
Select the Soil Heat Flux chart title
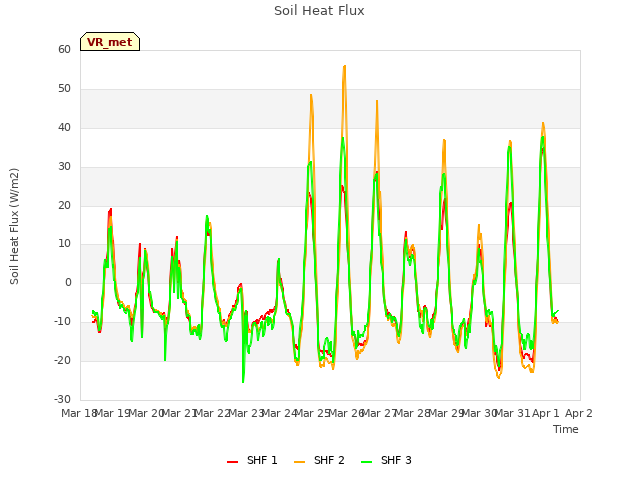click(x=319, y=11)
